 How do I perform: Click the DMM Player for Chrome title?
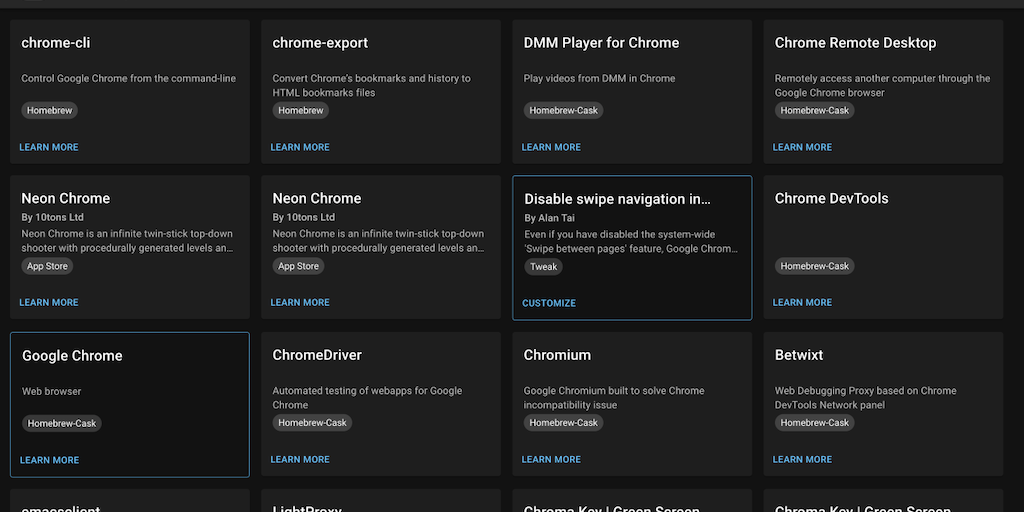click(601, 43)
